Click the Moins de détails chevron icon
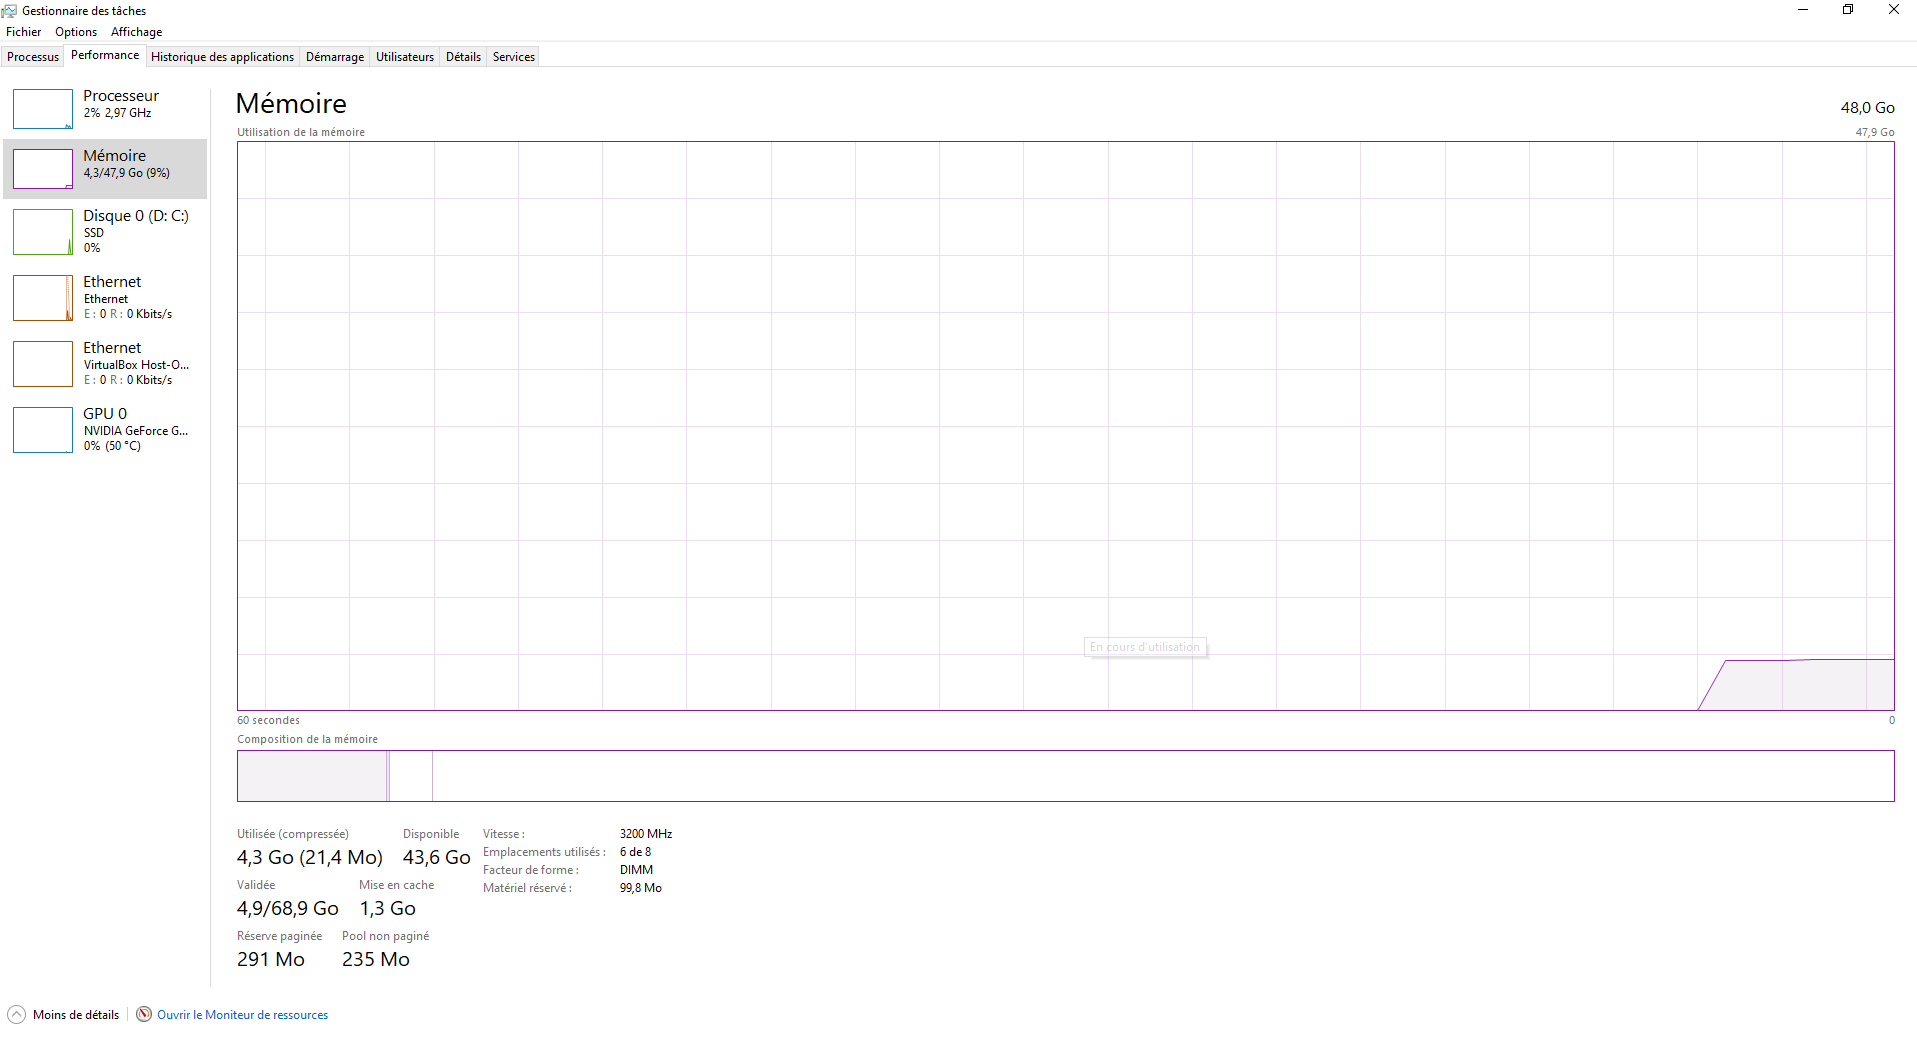The width and height of the screenshot is (1917, 1037). (16, 1014)
